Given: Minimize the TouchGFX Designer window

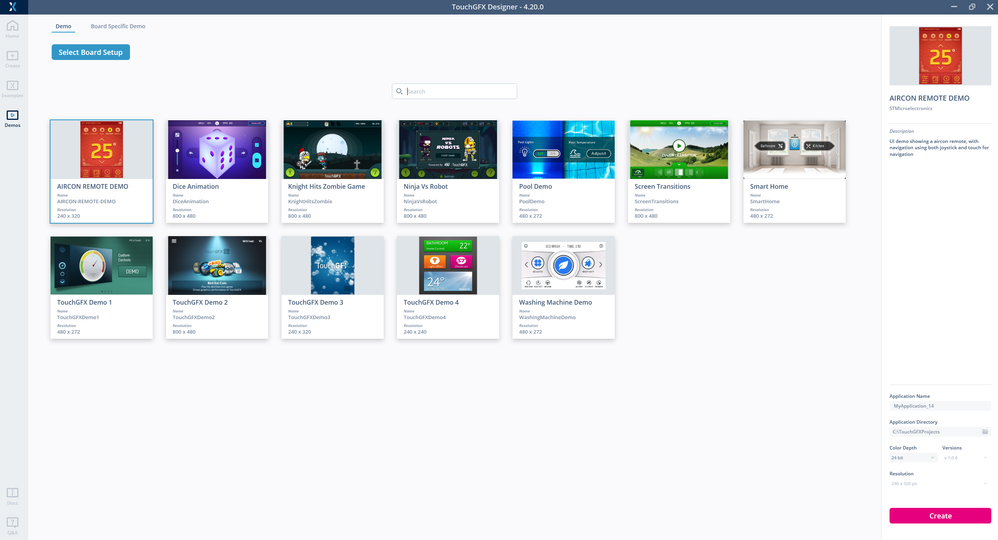Looking at the screenshot, I should coord(953,7).
